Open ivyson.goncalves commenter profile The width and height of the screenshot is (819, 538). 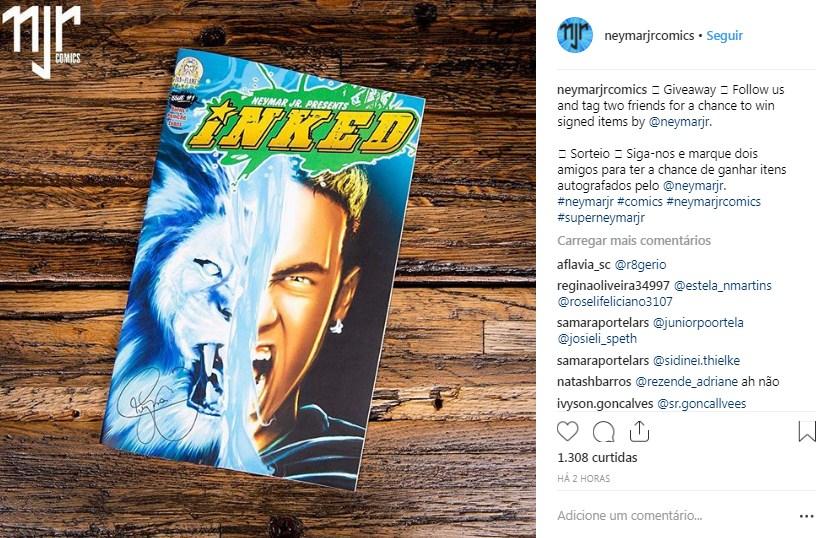point(605,403)
